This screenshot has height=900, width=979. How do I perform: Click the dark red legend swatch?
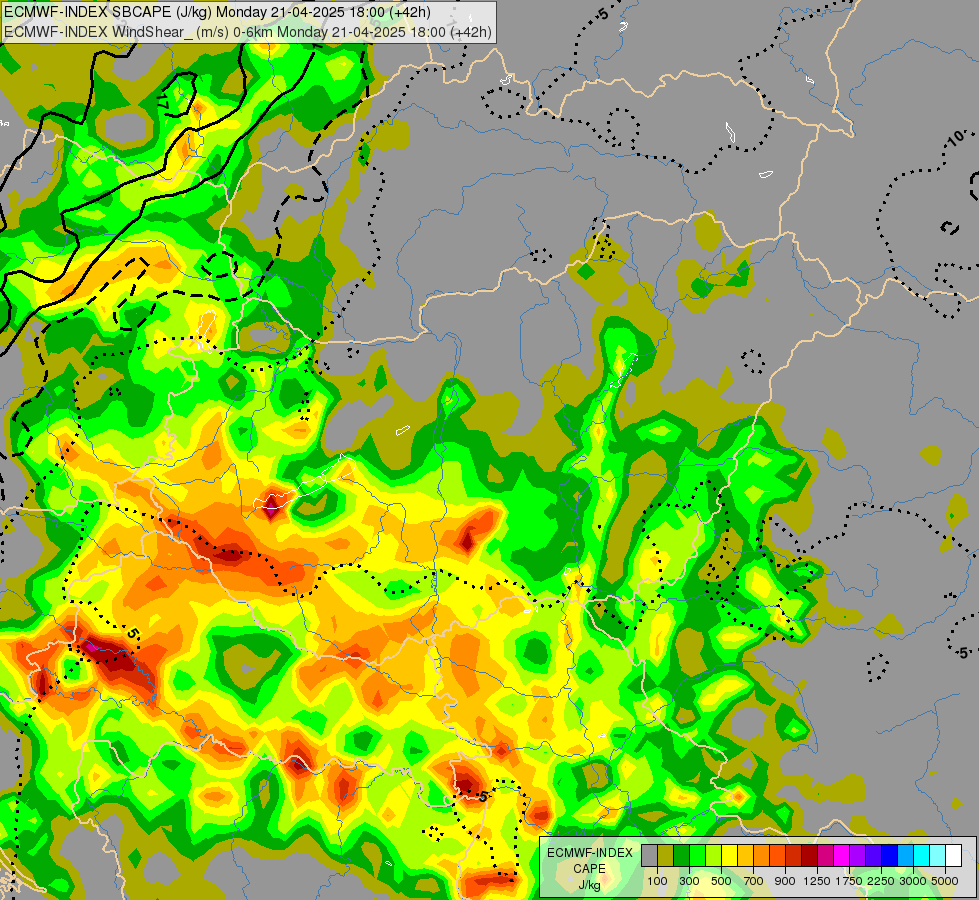810,856
